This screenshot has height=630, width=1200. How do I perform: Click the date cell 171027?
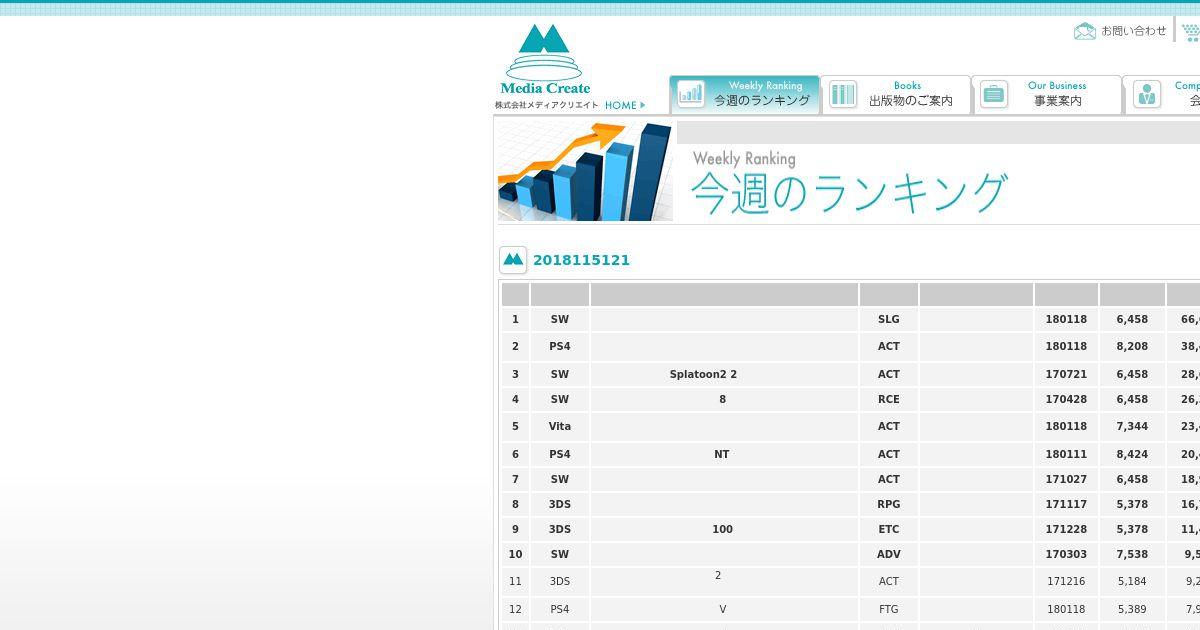(1066, 479)
